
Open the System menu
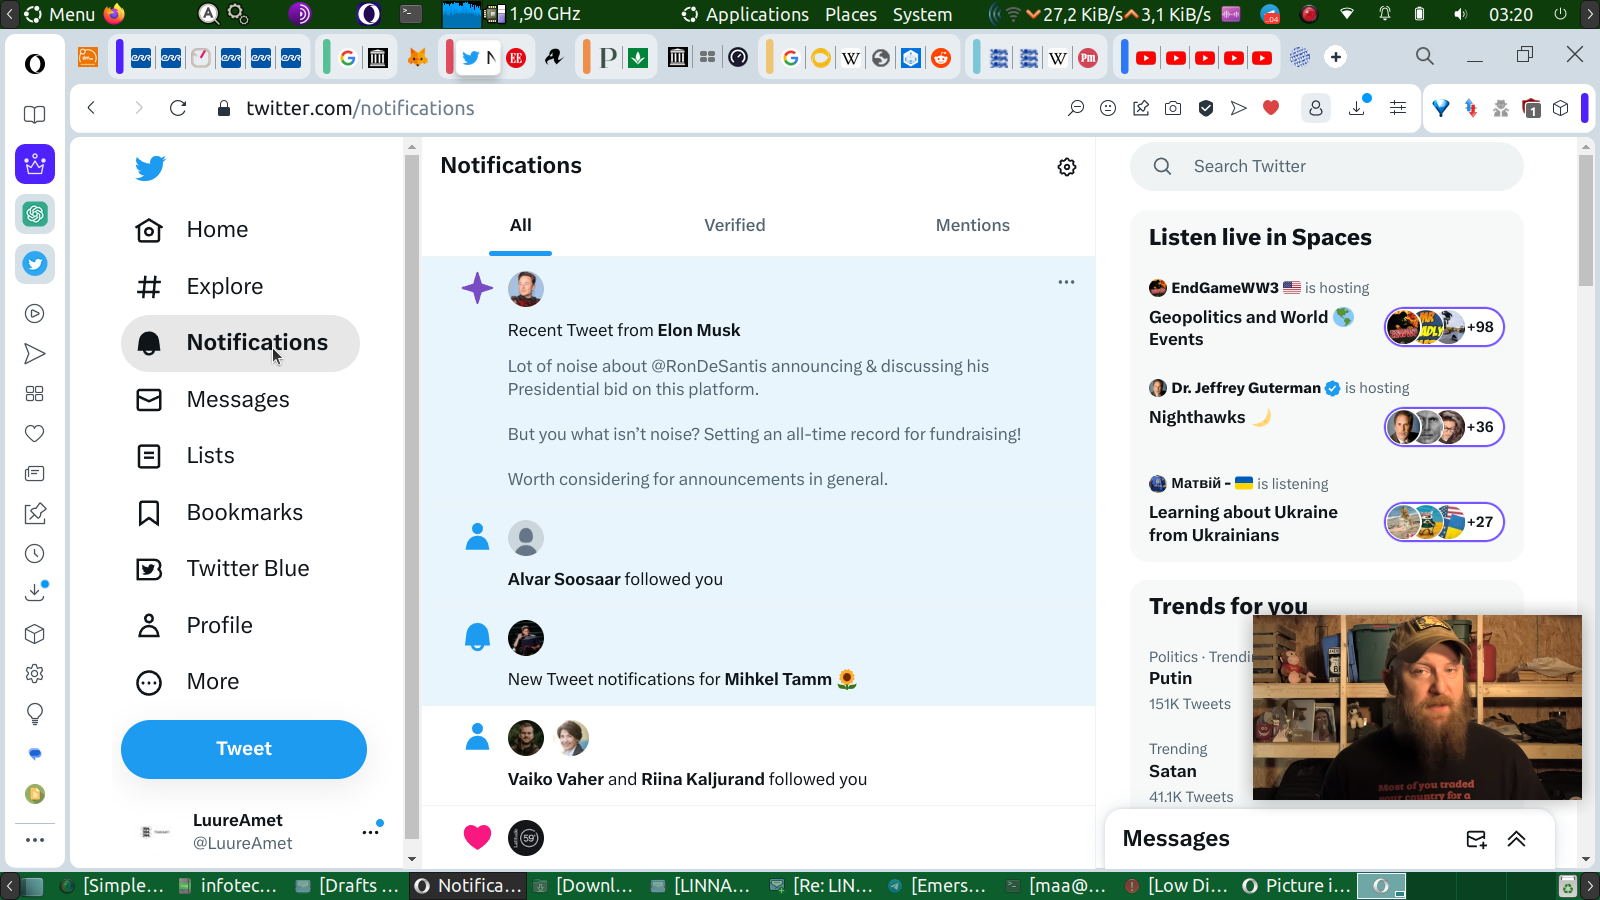coord(922,14)
